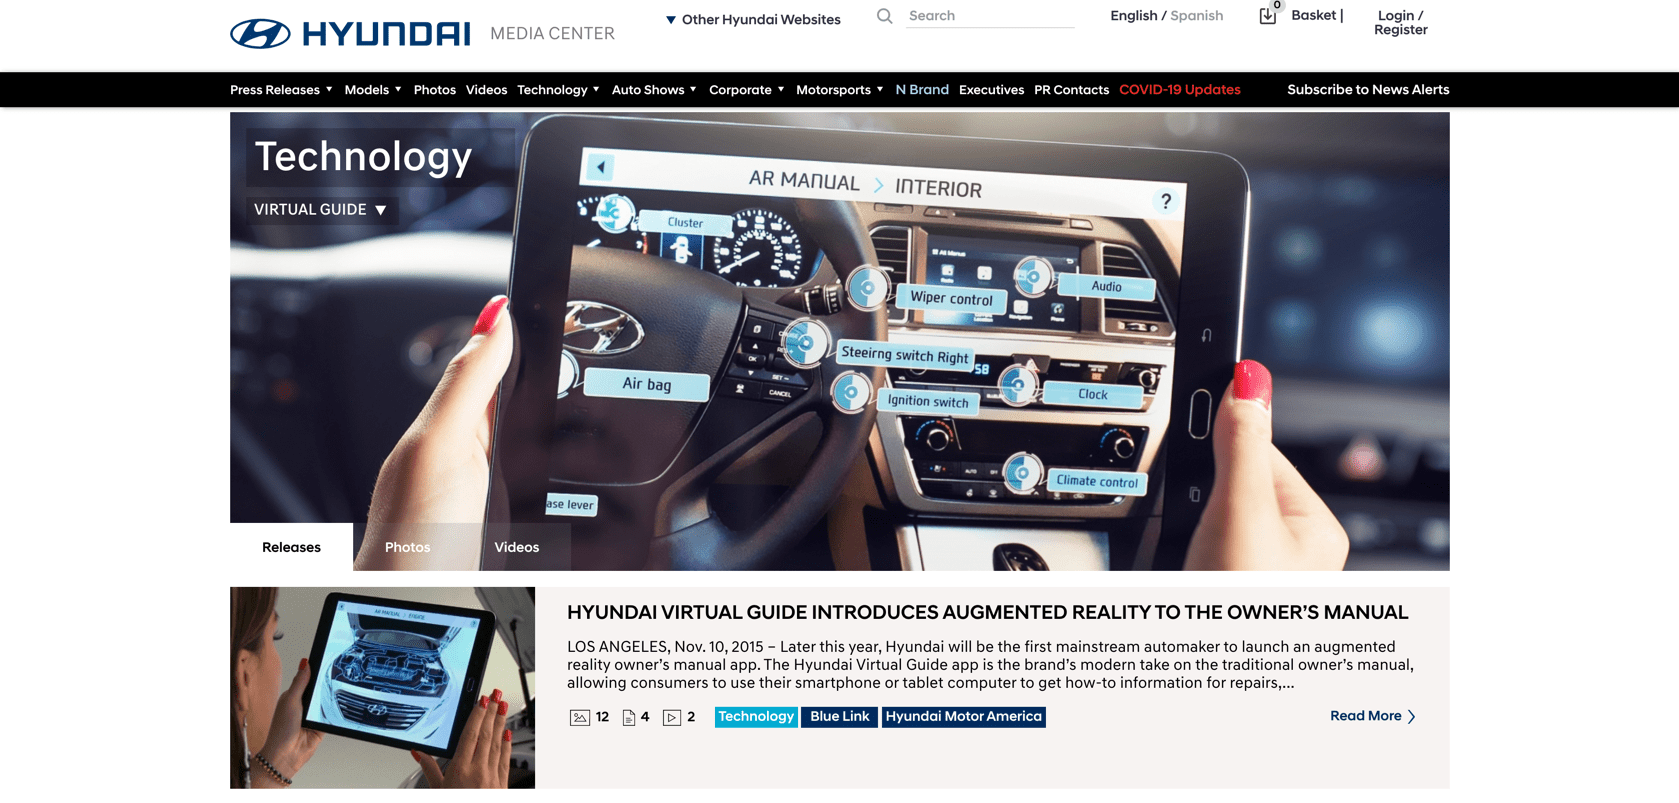The height and width of the screenshot is (803, 1679).
Task: Click Login / Register link
Action: coord(1400,23)
